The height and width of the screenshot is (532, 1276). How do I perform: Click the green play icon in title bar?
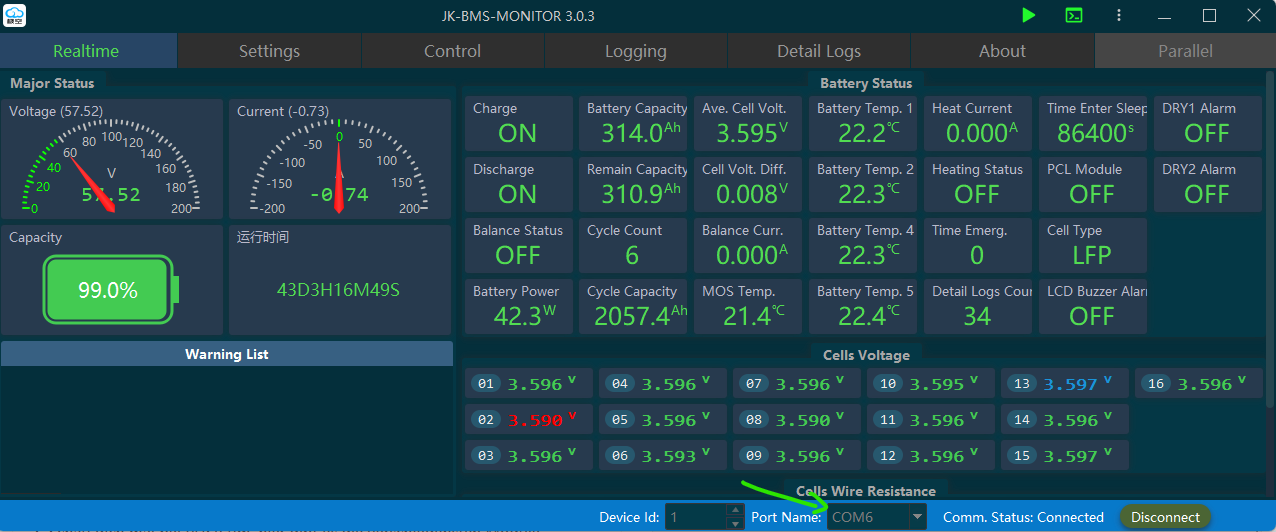coord(1029,15)
